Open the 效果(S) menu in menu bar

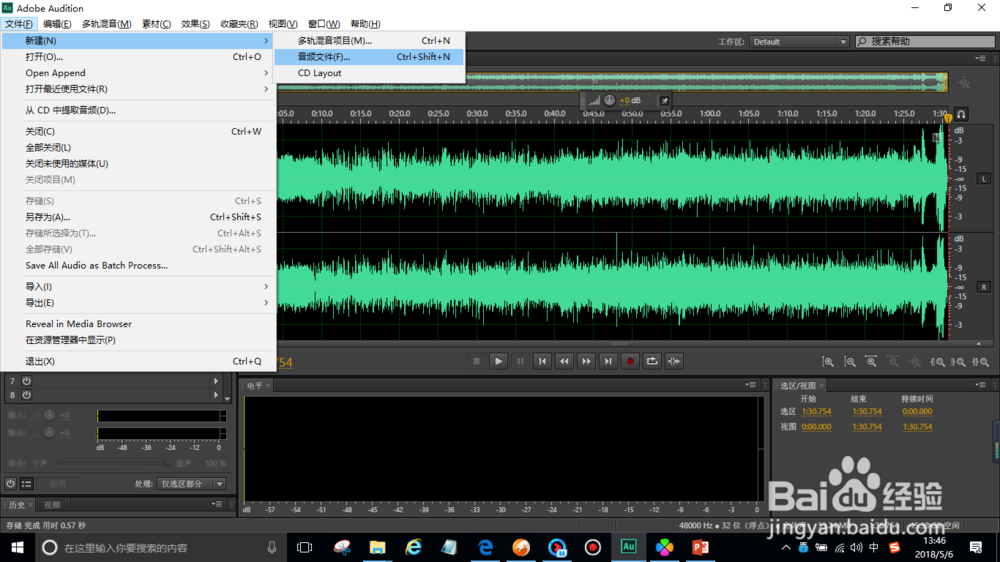click(195, 24)
